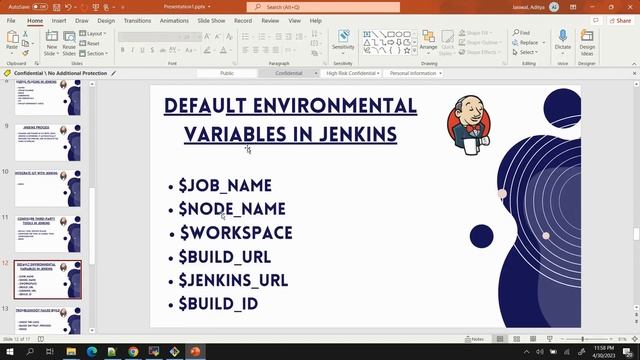Toggle Underline formatting
The height and width of the screenshot is (360, 640).
[x=142, y=50]
